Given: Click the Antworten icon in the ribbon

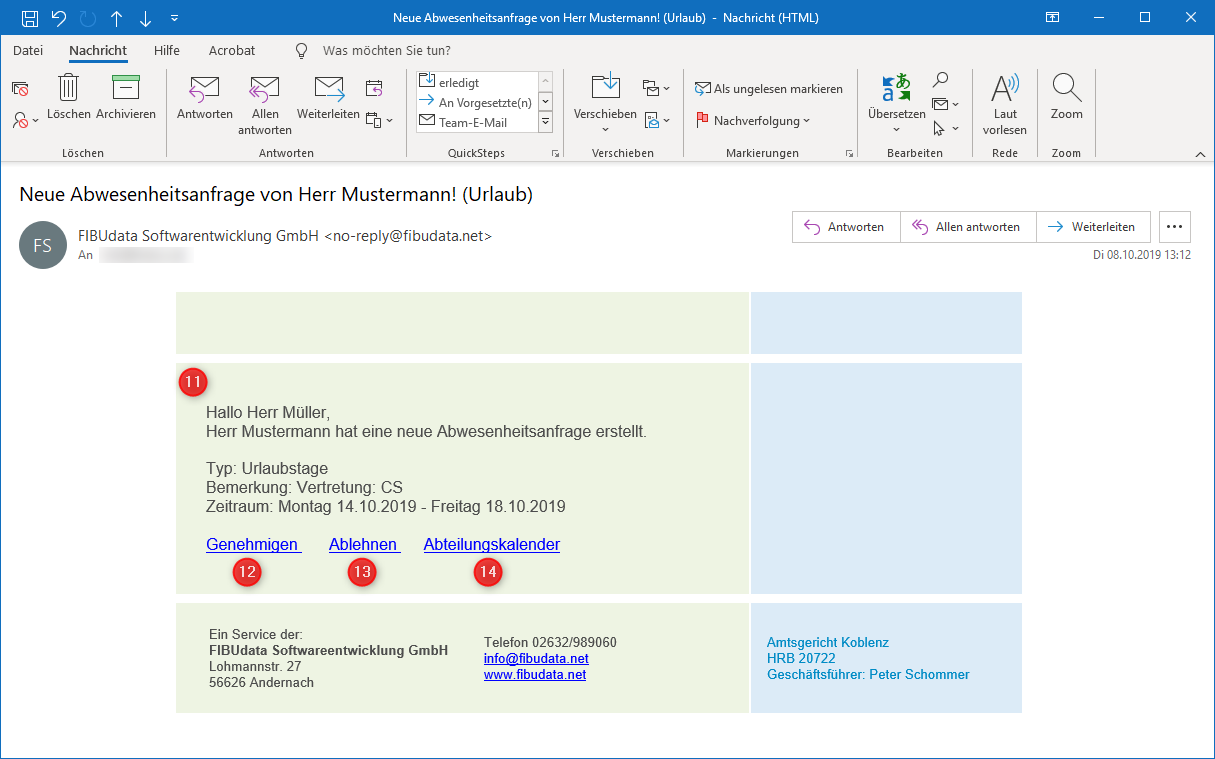Looking at the screenshot, I should pos(204,90).
